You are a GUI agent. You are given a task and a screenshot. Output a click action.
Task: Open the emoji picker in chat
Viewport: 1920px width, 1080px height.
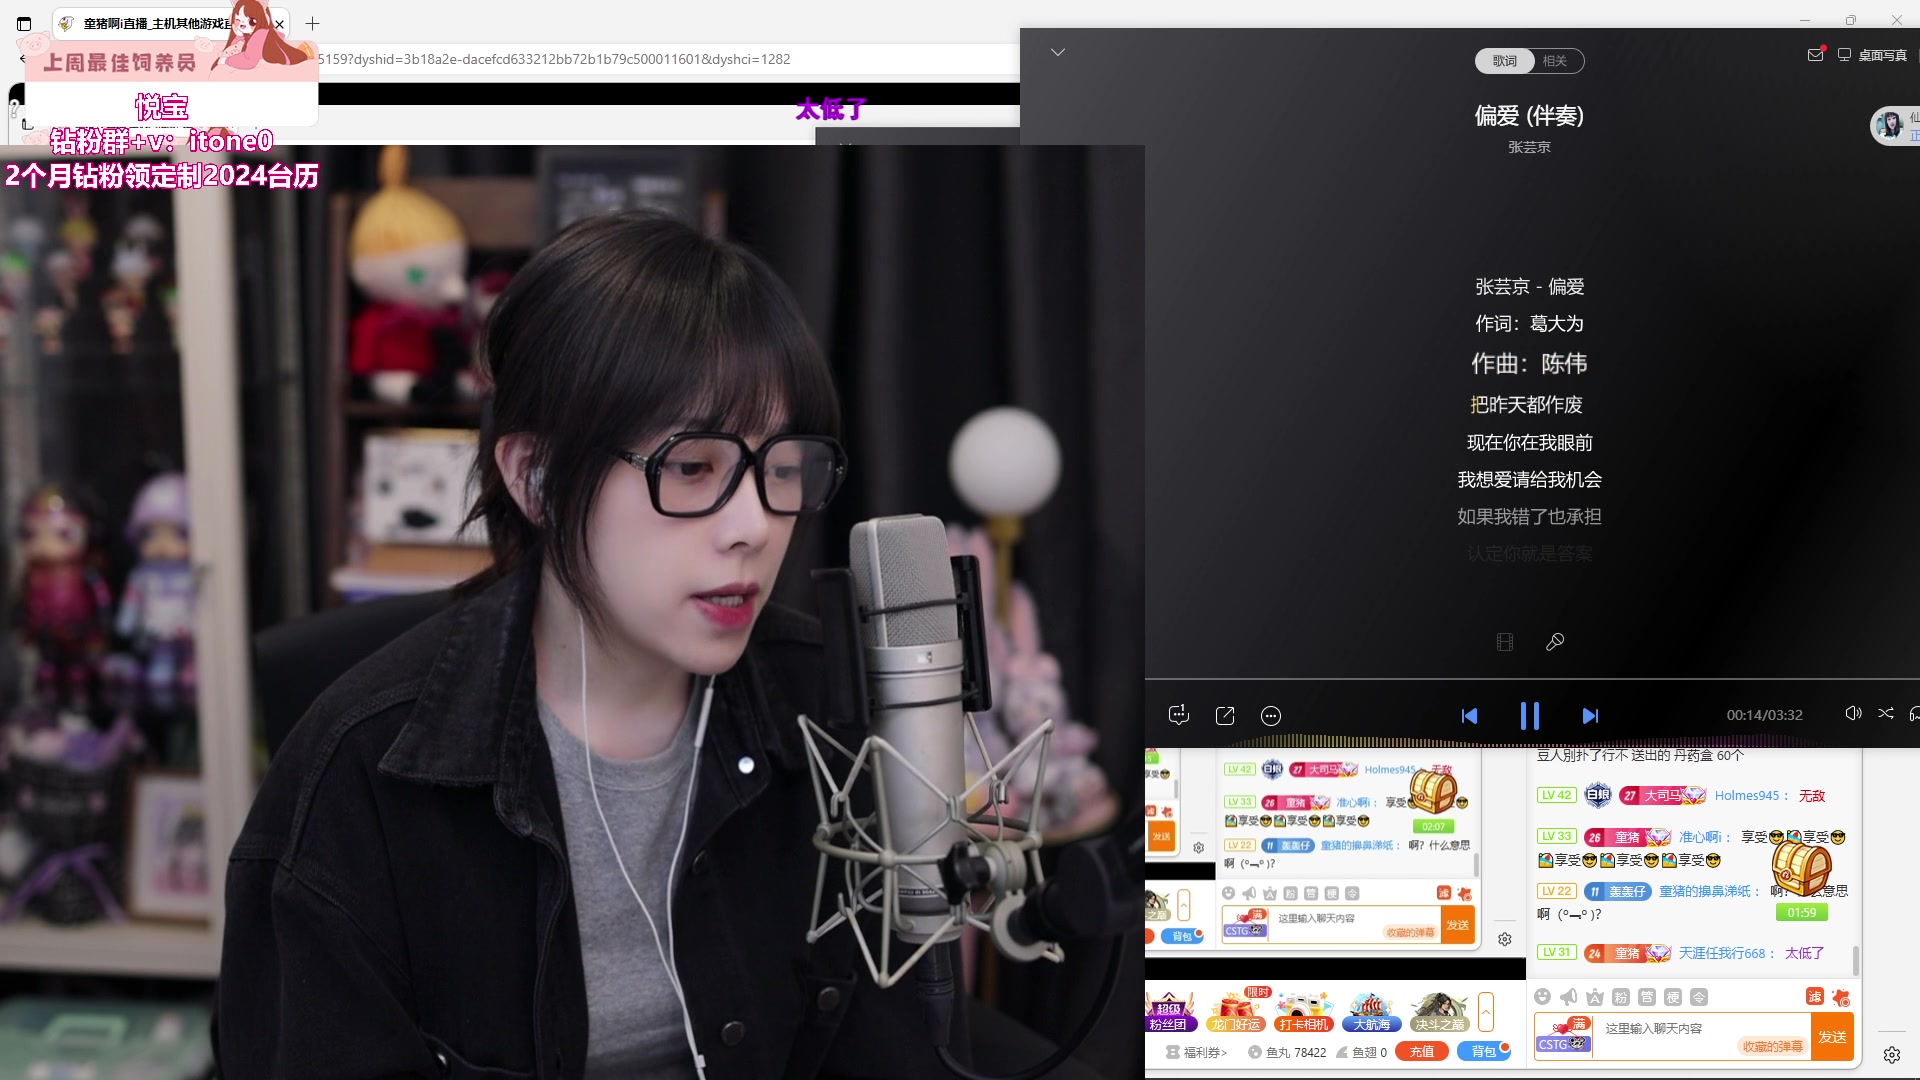point(1543,997)
